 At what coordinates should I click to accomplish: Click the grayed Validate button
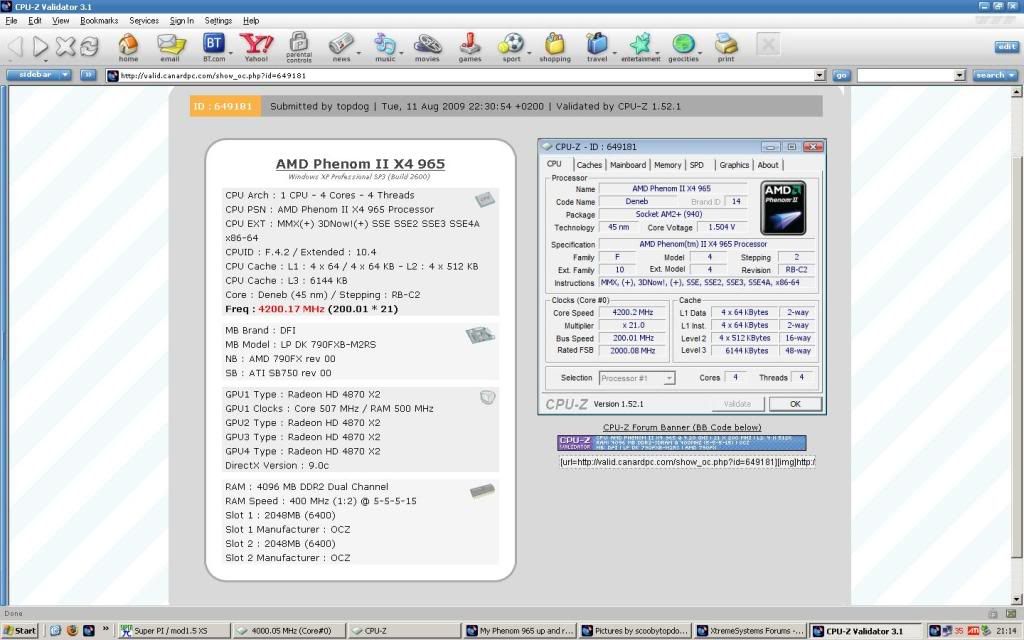[x=737, y=404]
